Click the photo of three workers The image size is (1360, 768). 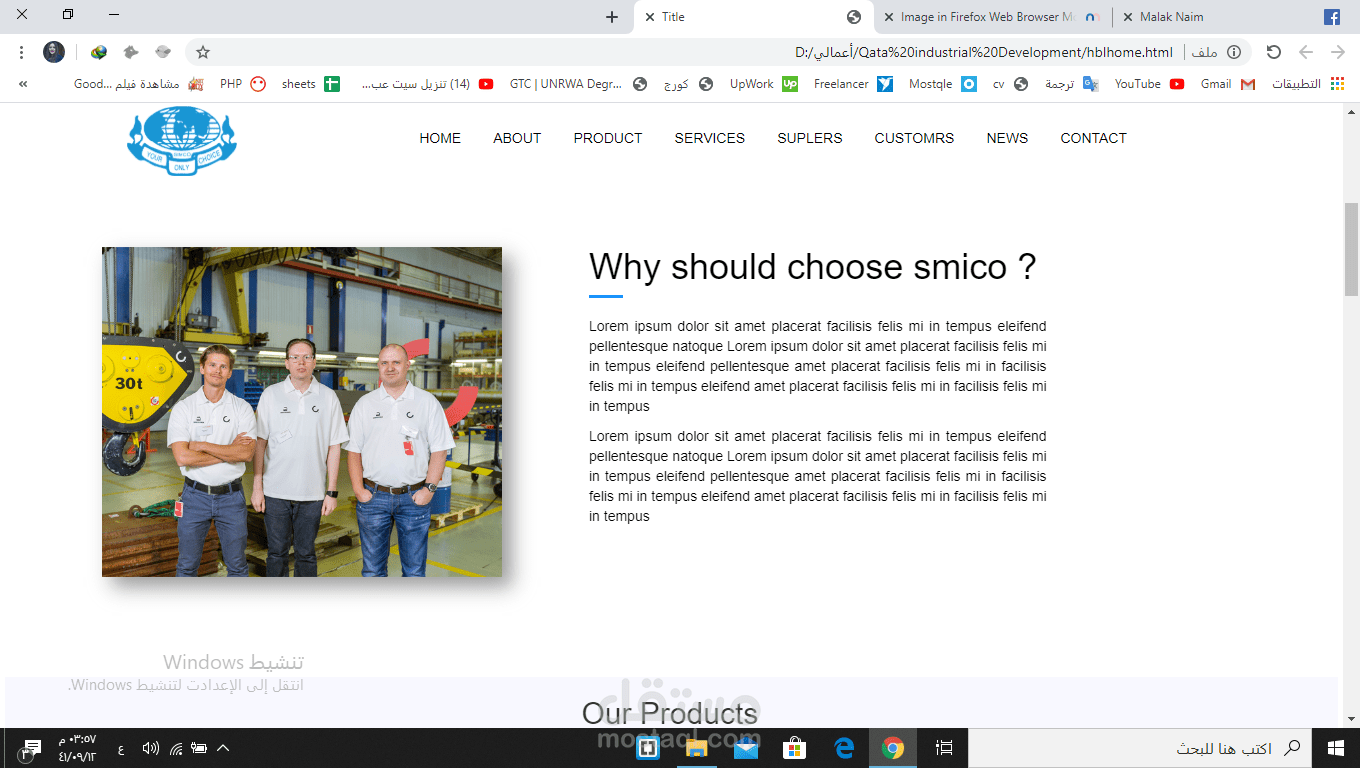(302, 412)
